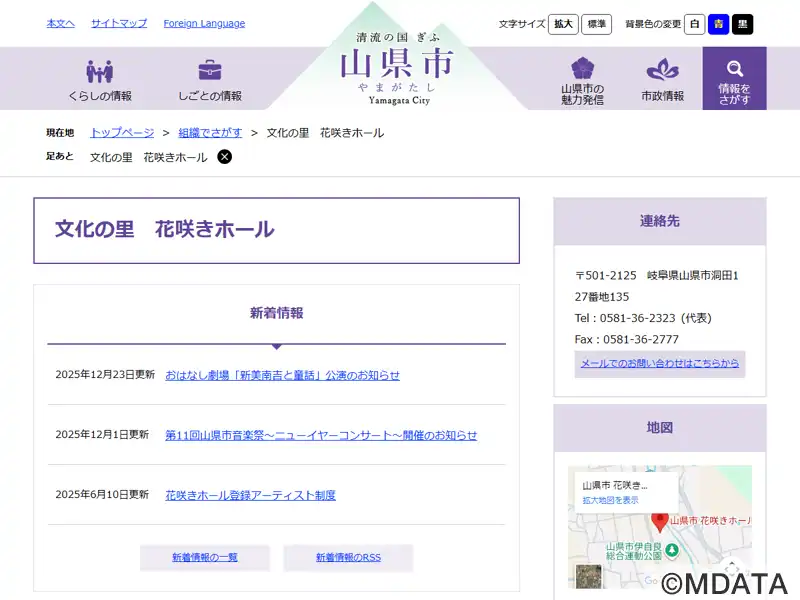
Task: Switch background color to black 黒
Action: pos(742,24)
